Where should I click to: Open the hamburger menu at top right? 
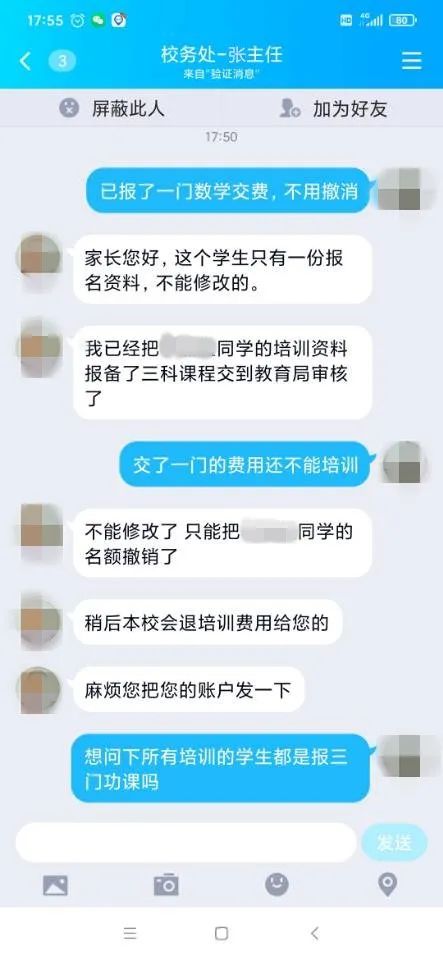412,60
